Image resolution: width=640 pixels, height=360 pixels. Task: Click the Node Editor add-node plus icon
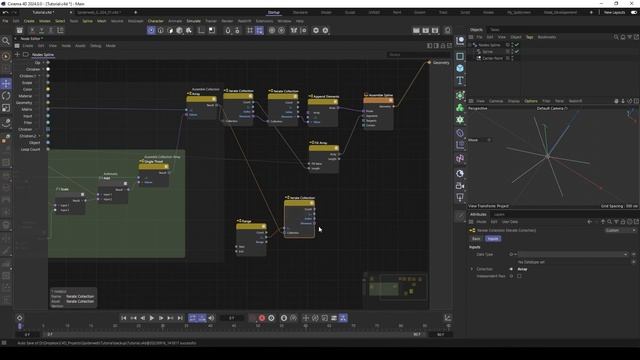point(17,54)
